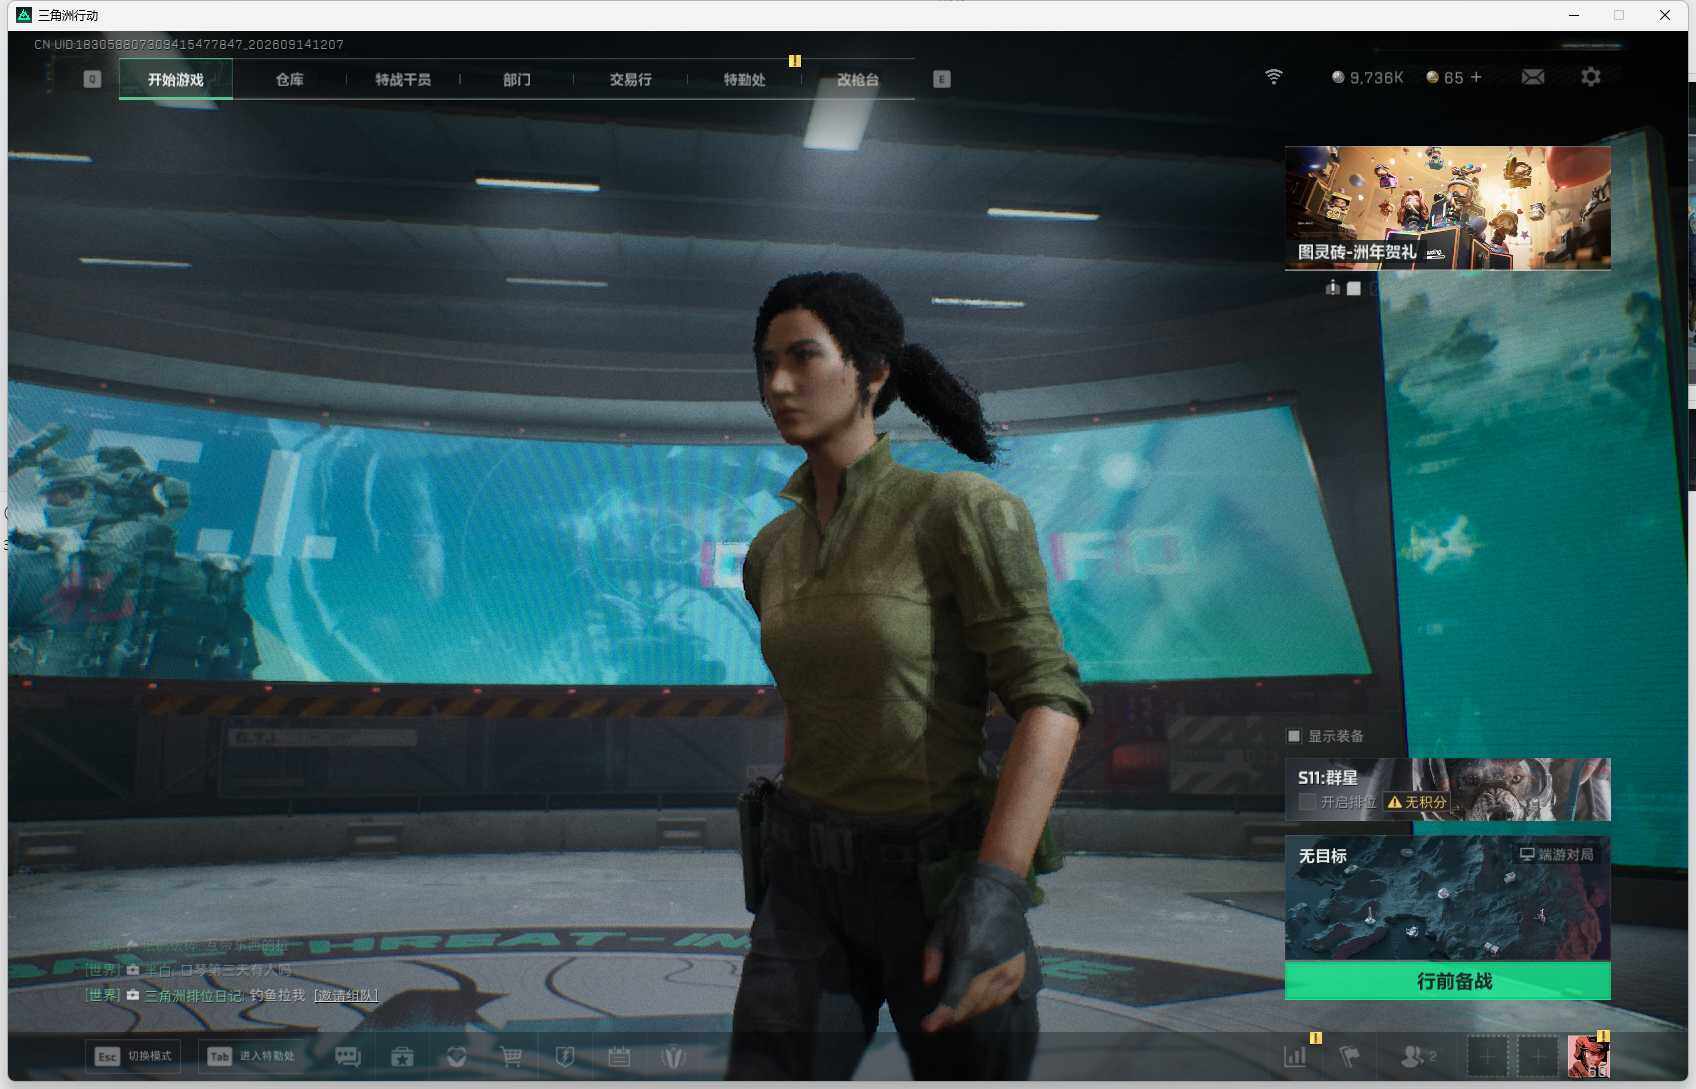Select the 无目标 map card

(1448, 898)
